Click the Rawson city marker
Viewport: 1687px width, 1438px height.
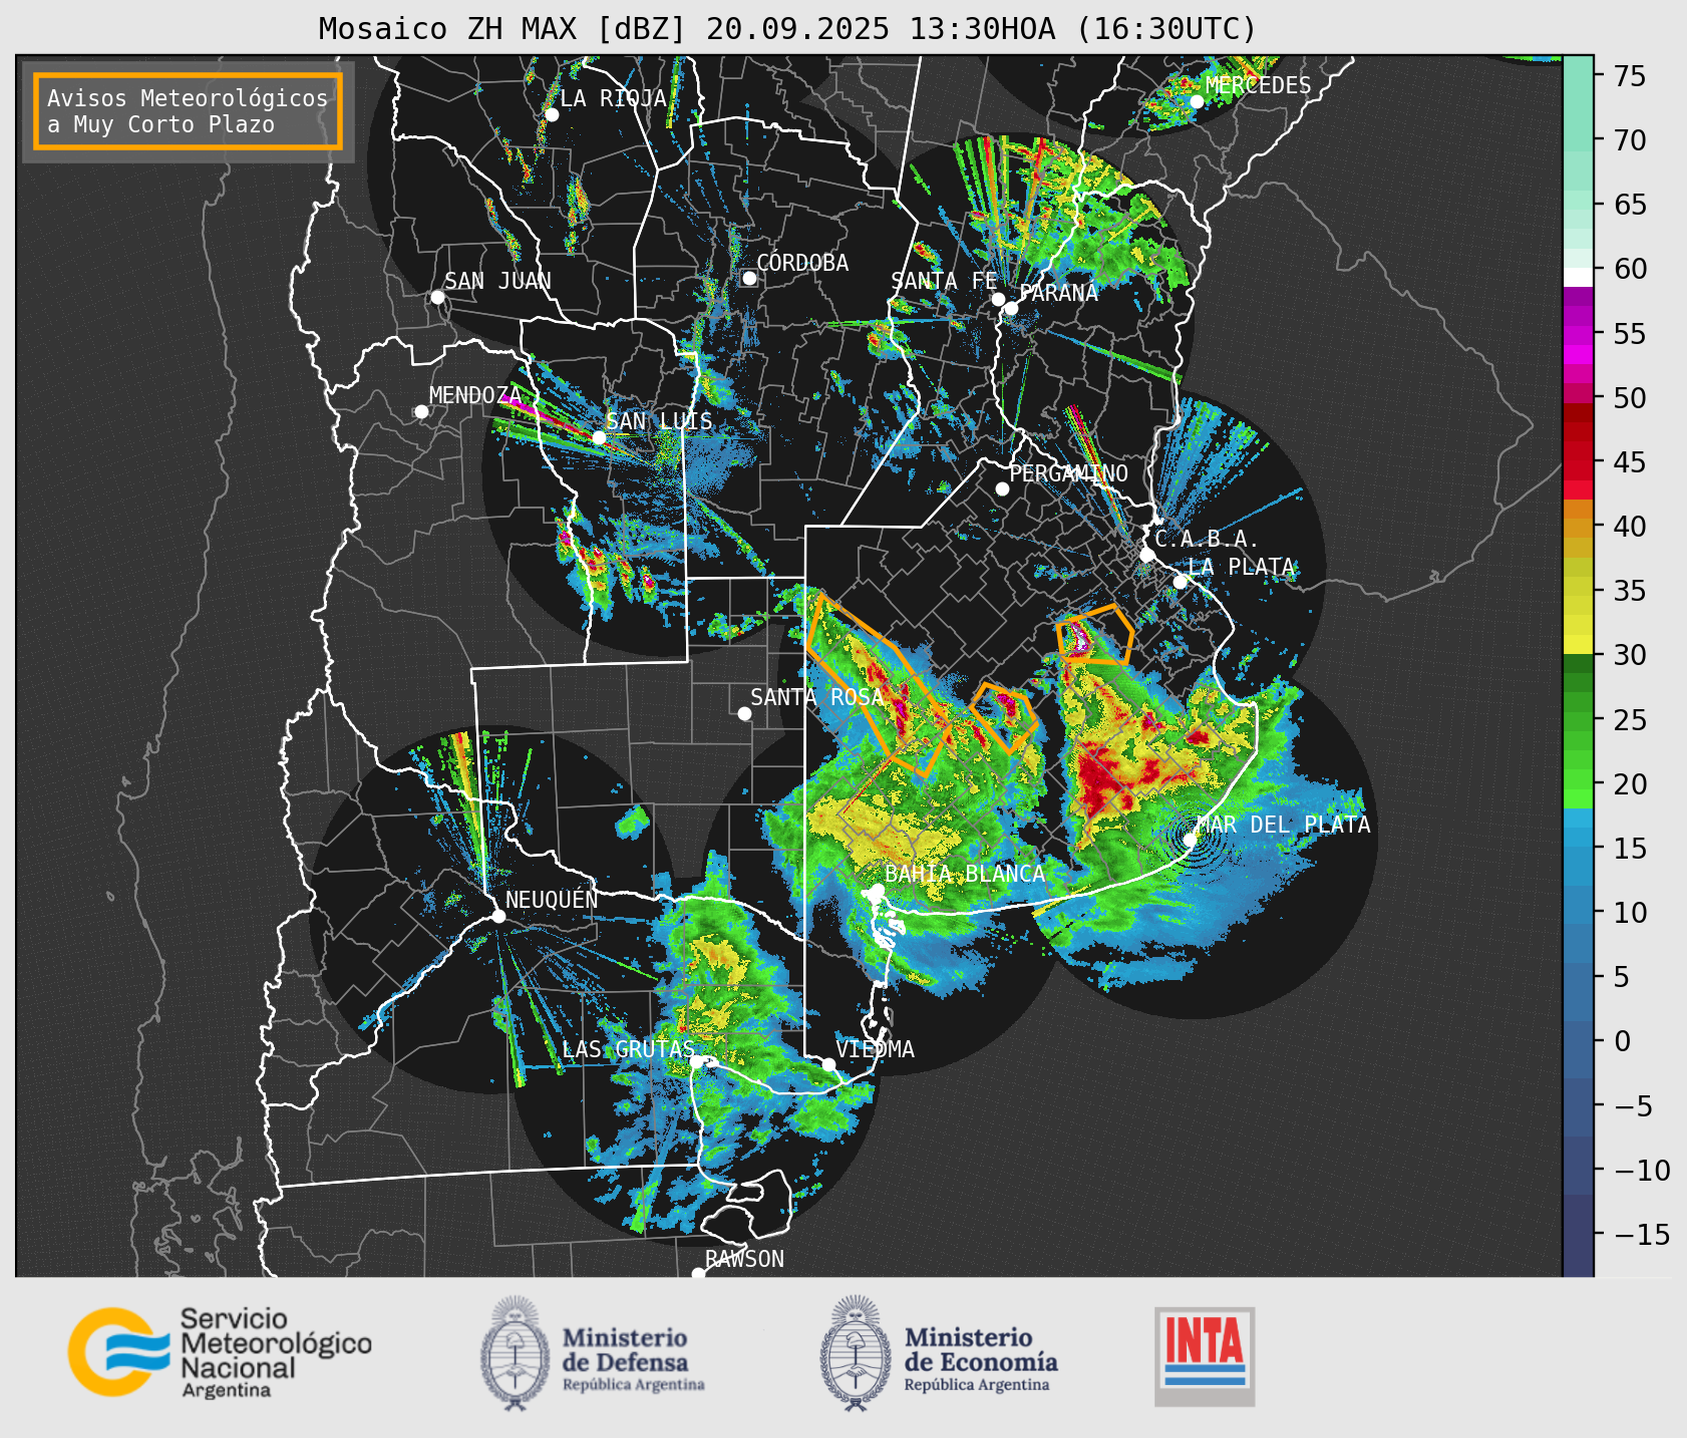click(698, 1274)
